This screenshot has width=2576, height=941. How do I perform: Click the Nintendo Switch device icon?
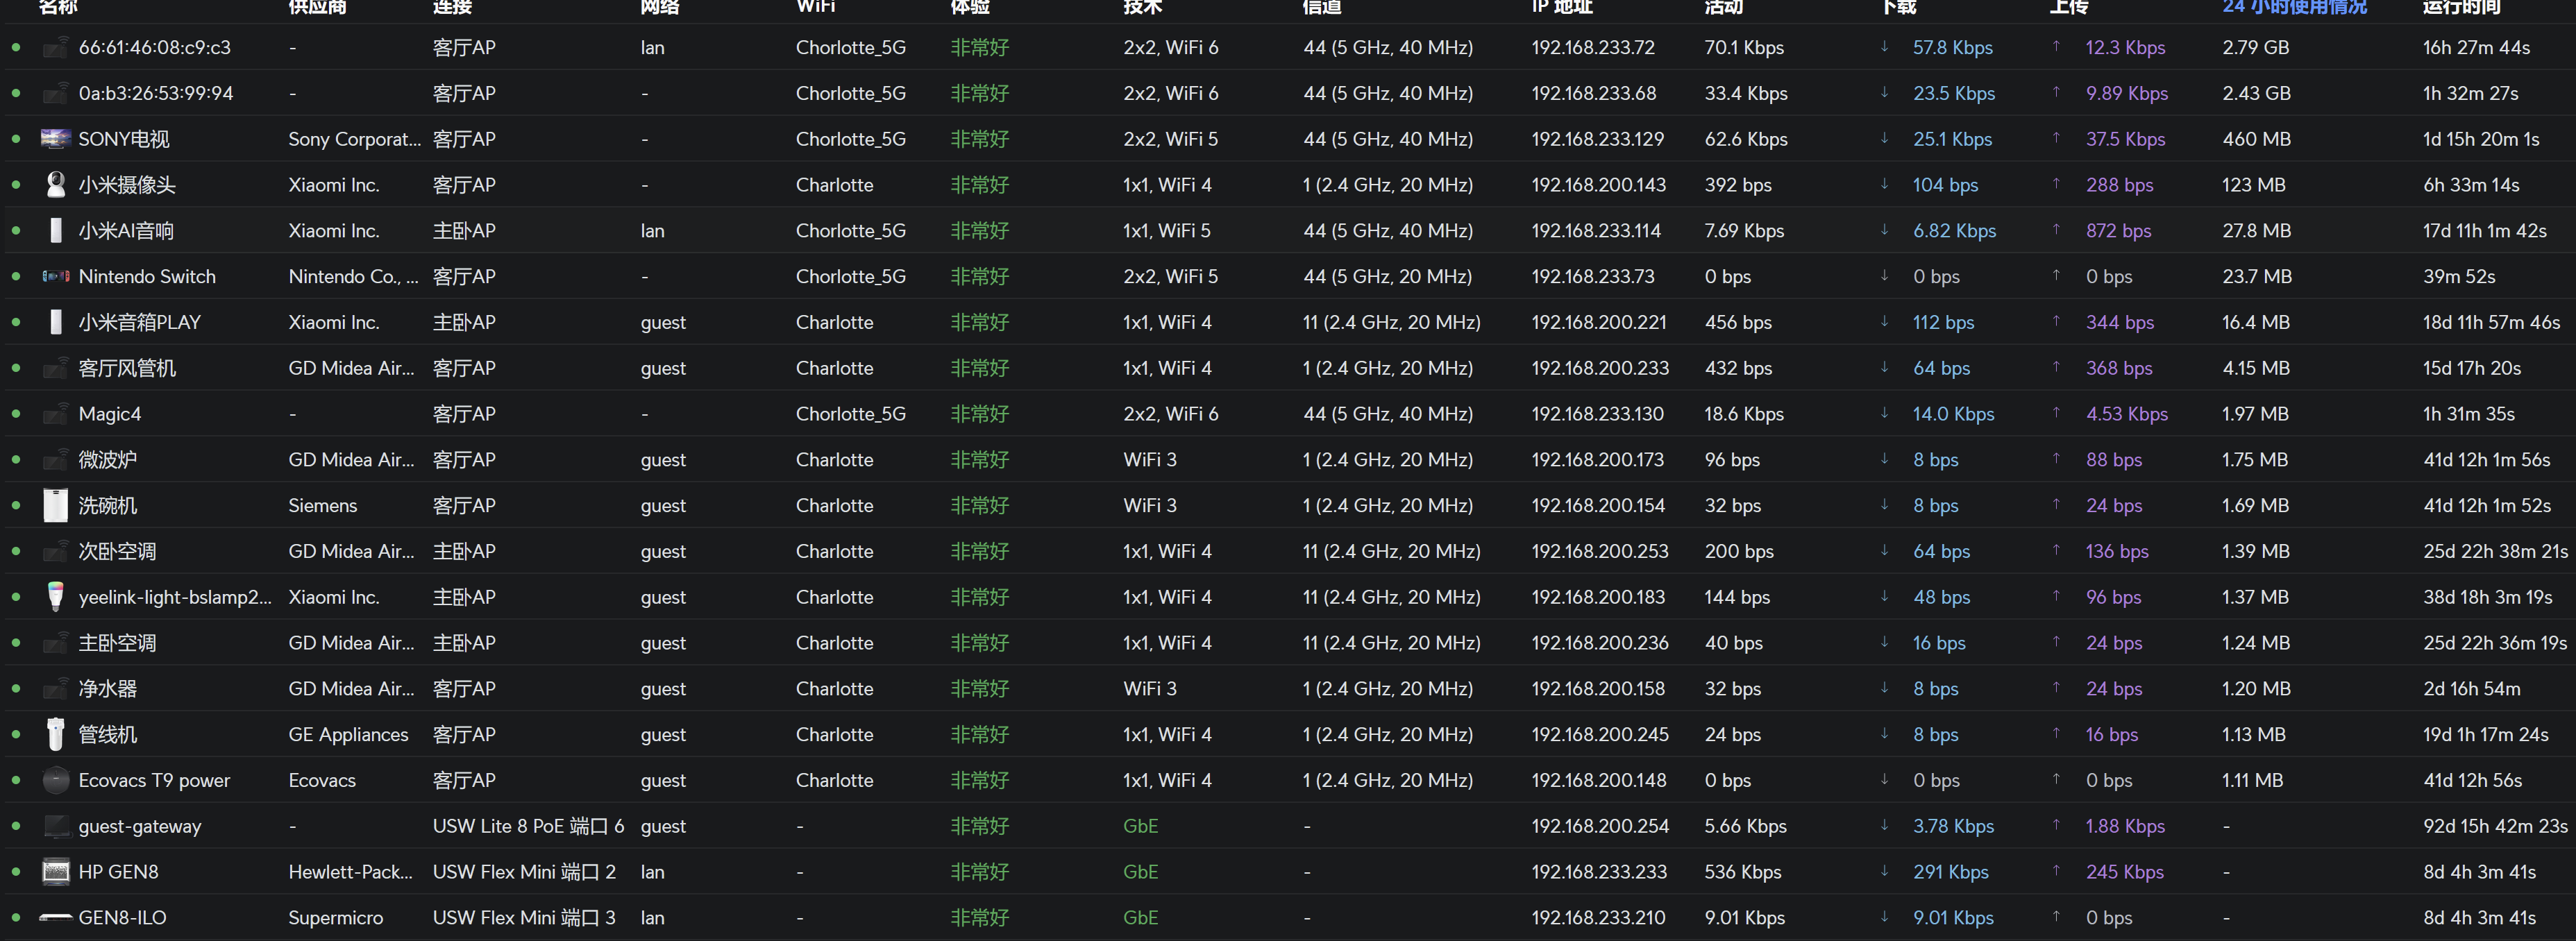[55, 276]
